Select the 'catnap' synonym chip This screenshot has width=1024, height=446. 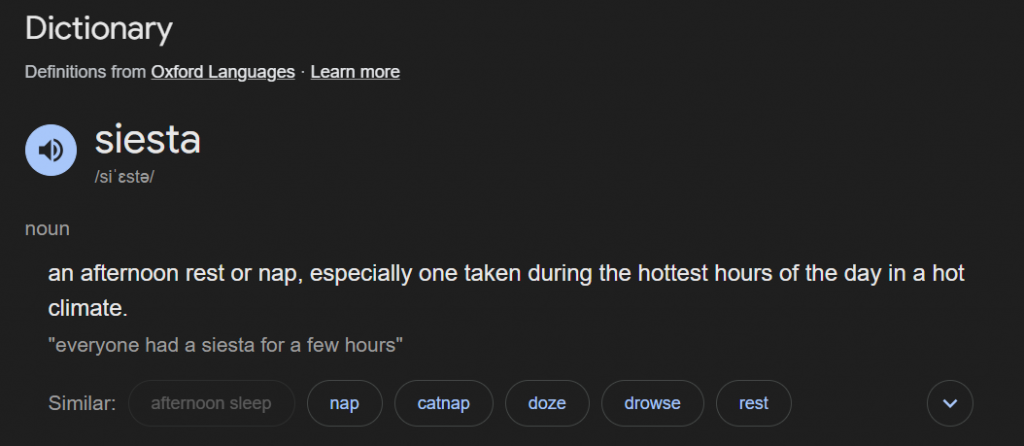pyautogui.click(x=443, y=404)
